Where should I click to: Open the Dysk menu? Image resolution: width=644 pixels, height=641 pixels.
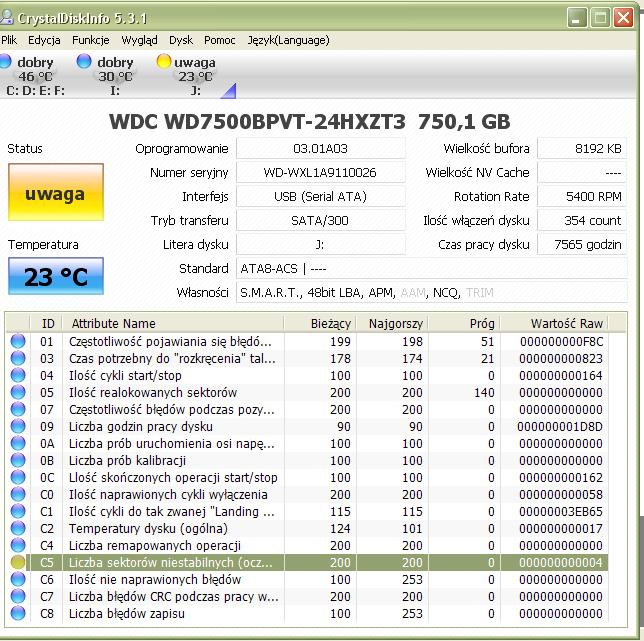(181, 40)
